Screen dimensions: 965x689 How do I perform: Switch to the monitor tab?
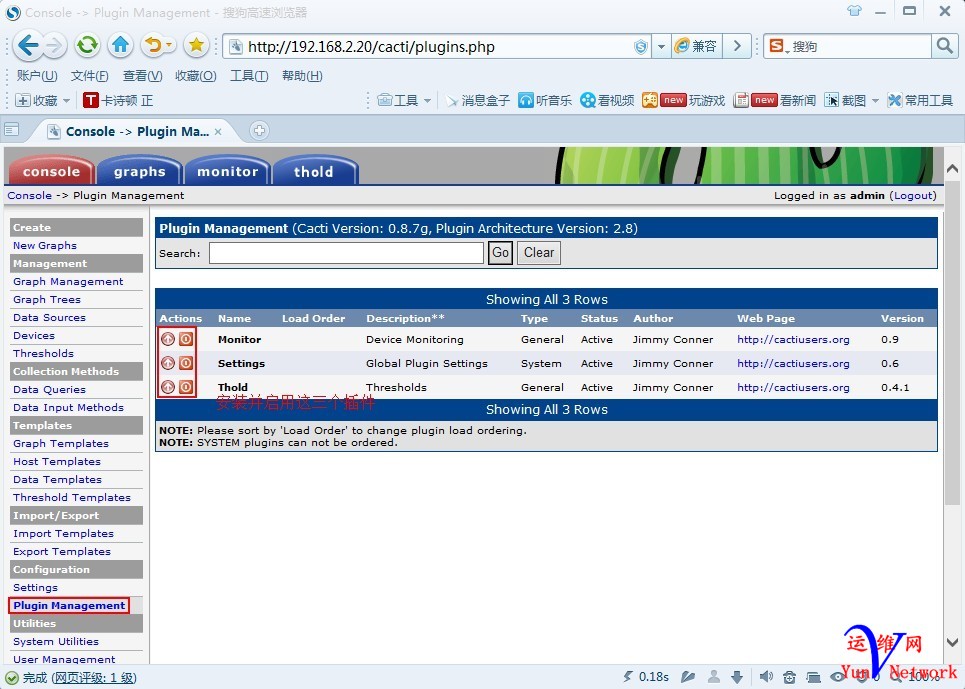click(227, 171)
